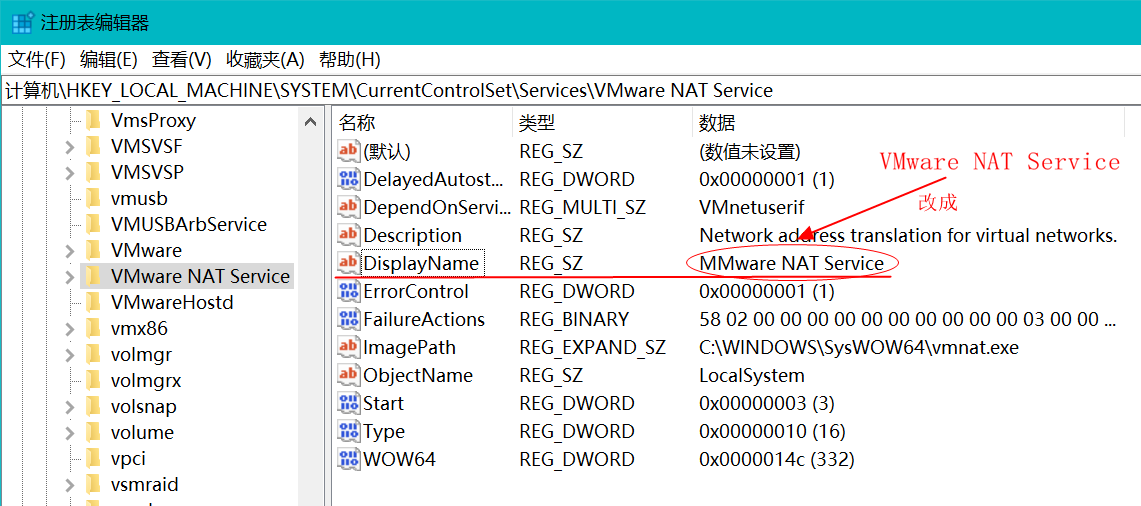The width and height of the screenshot is (1141, 506).
Task: Select the vmx86 folder icon
Action: click(x=93, y=328)
